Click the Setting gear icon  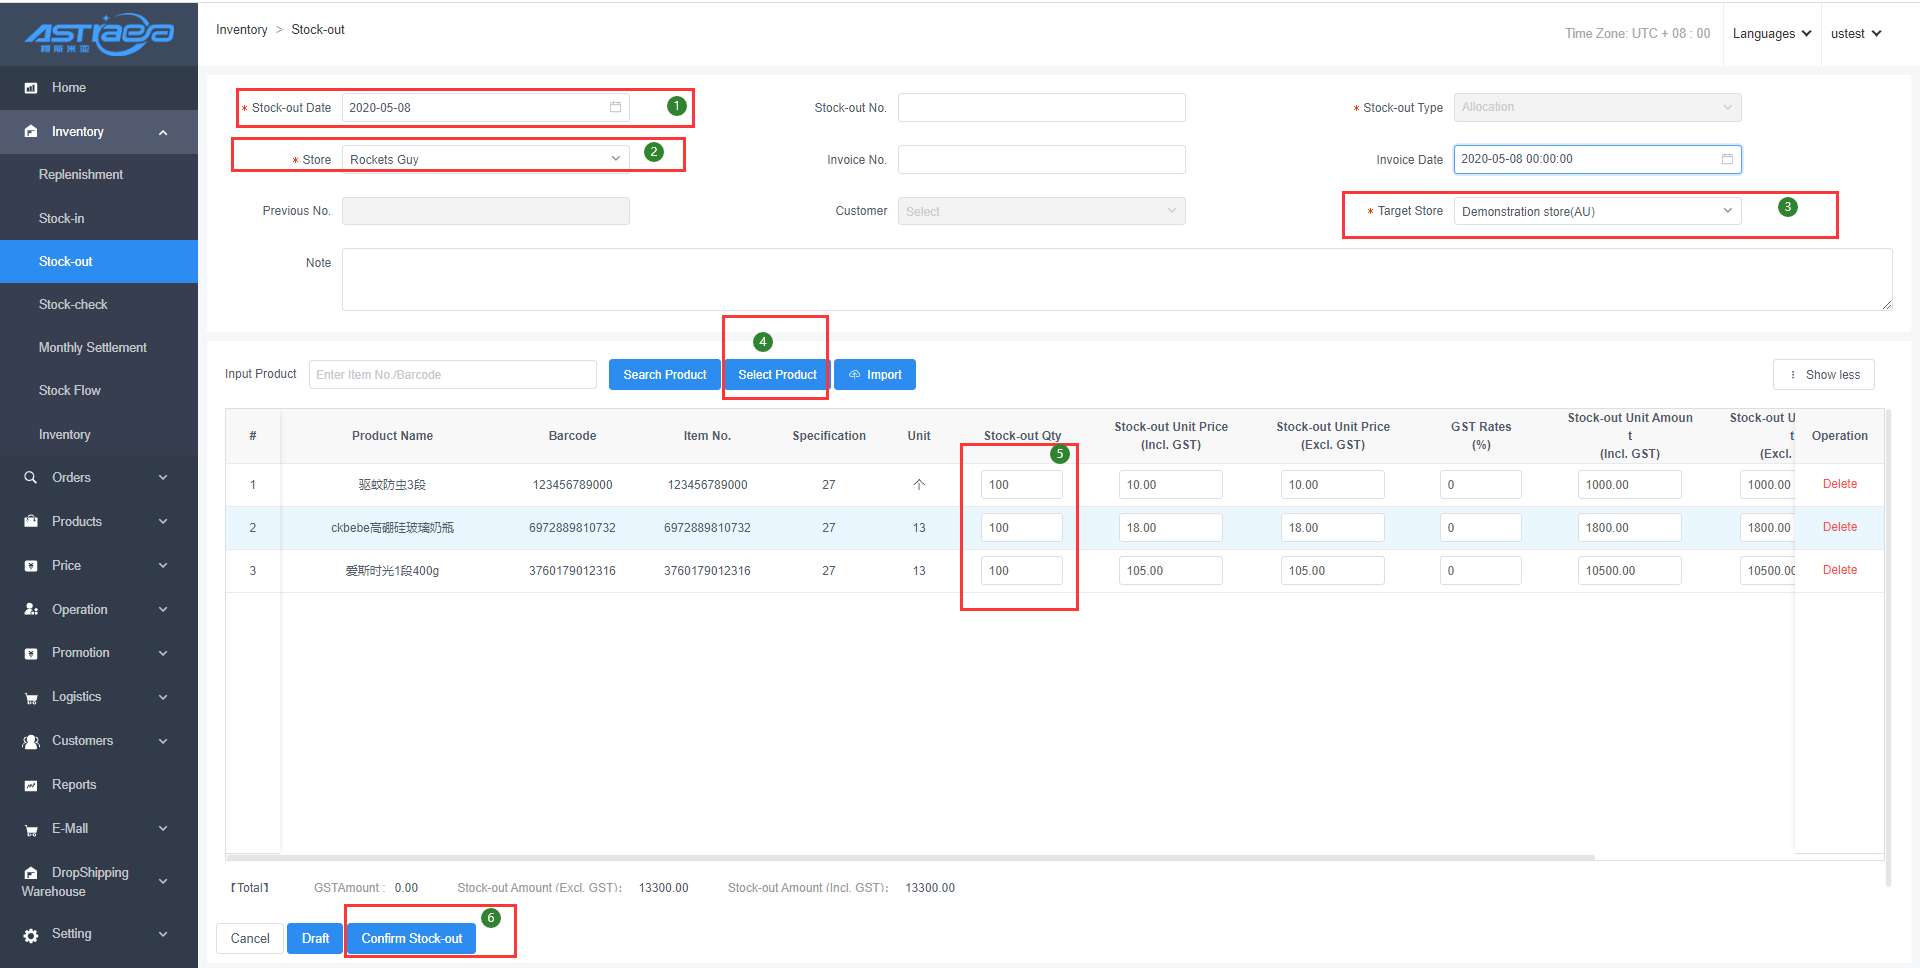(31, 935)
